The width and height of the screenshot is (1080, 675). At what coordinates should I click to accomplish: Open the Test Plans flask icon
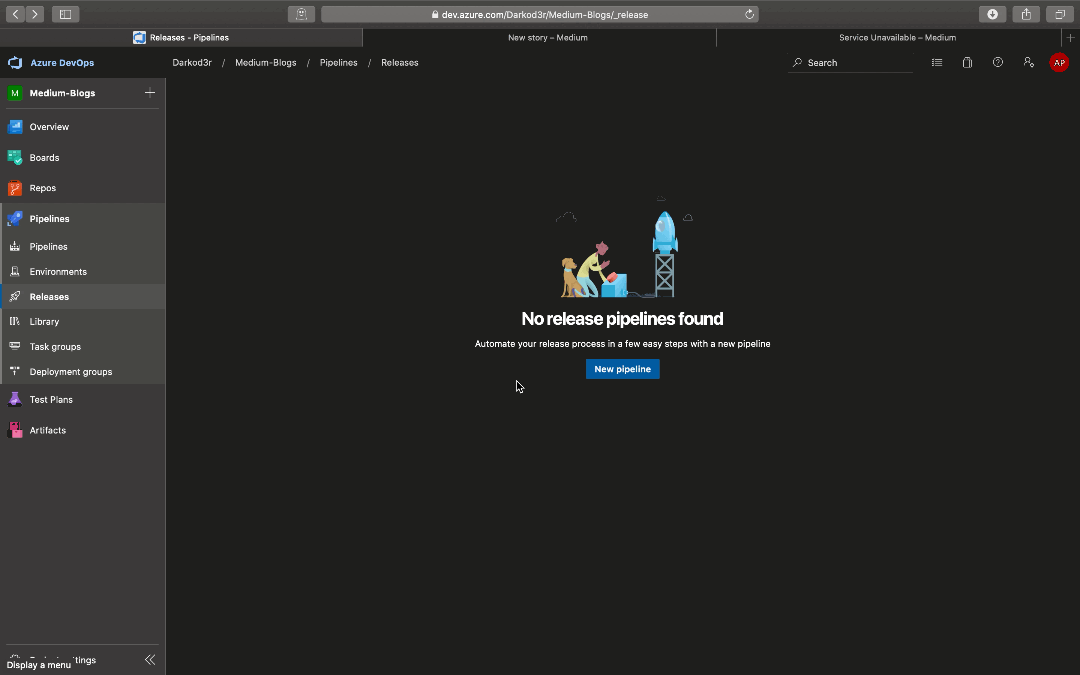tap(14, 399)
